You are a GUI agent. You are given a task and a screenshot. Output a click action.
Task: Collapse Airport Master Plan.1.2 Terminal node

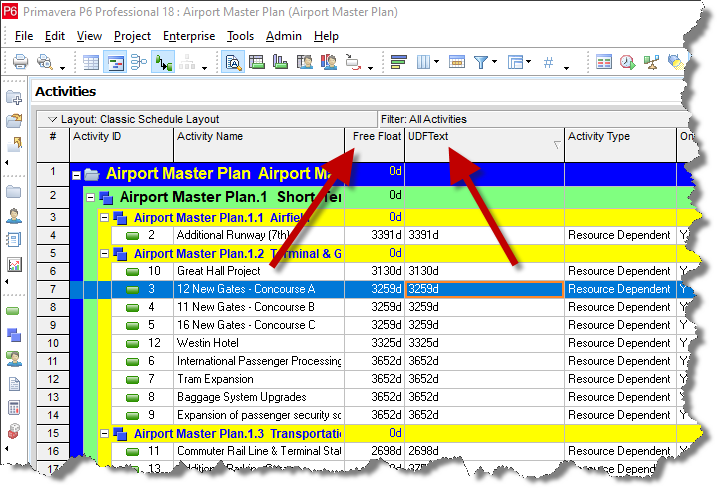(104, 253)
